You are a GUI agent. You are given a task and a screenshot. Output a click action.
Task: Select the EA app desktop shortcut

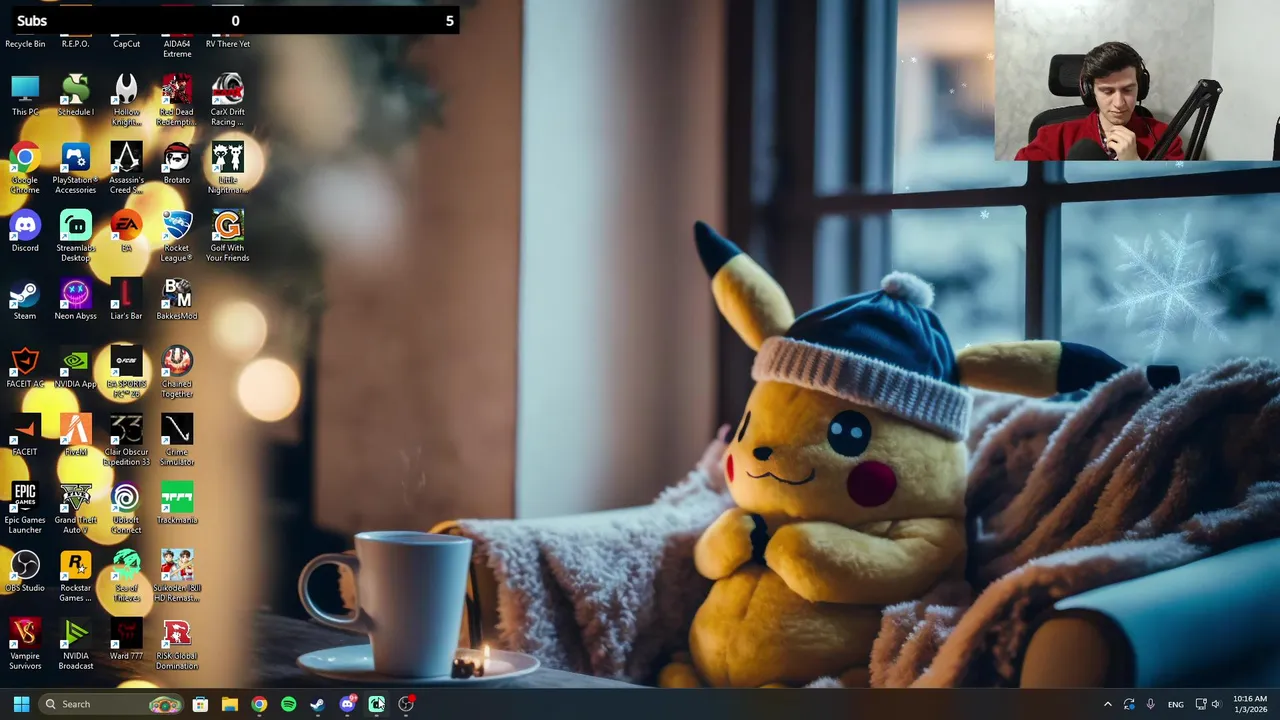126,231
